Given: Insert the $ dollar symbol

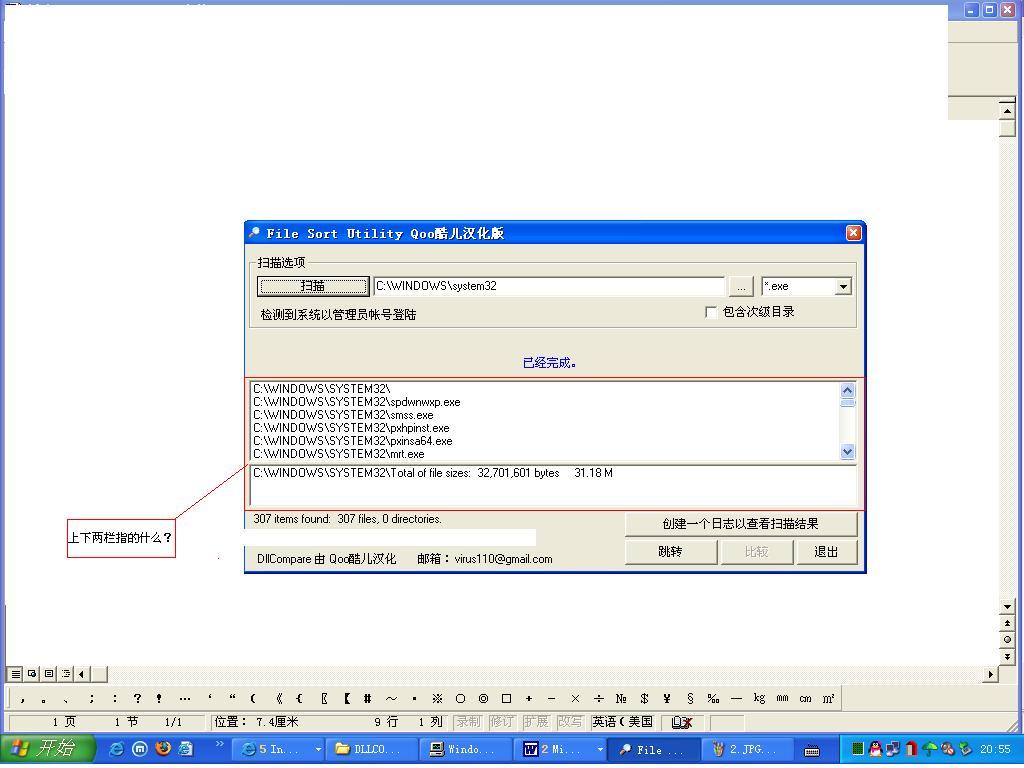Looking at the screenshot, I should pos(645,698).
